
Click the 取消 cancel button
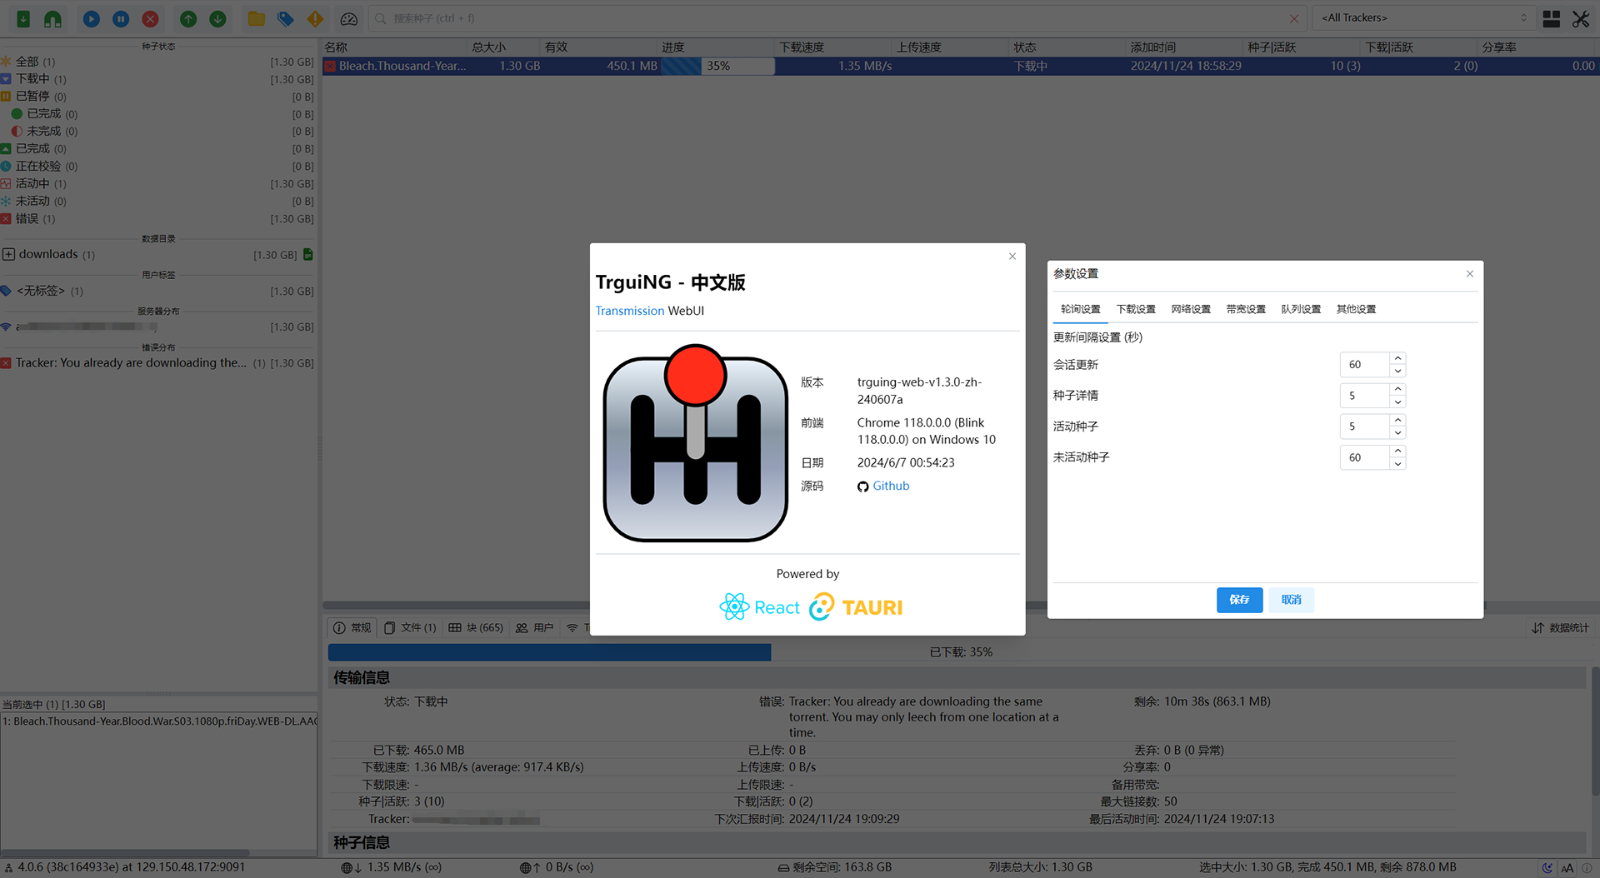click(1291, 600)
